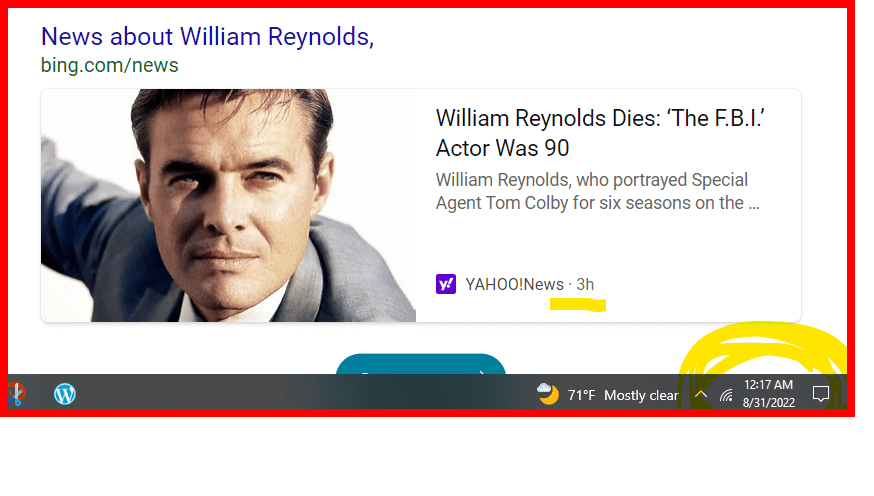Open the "News about William Reynolds," link
Viewport: 874px width, 496px height.
(207, 37)
